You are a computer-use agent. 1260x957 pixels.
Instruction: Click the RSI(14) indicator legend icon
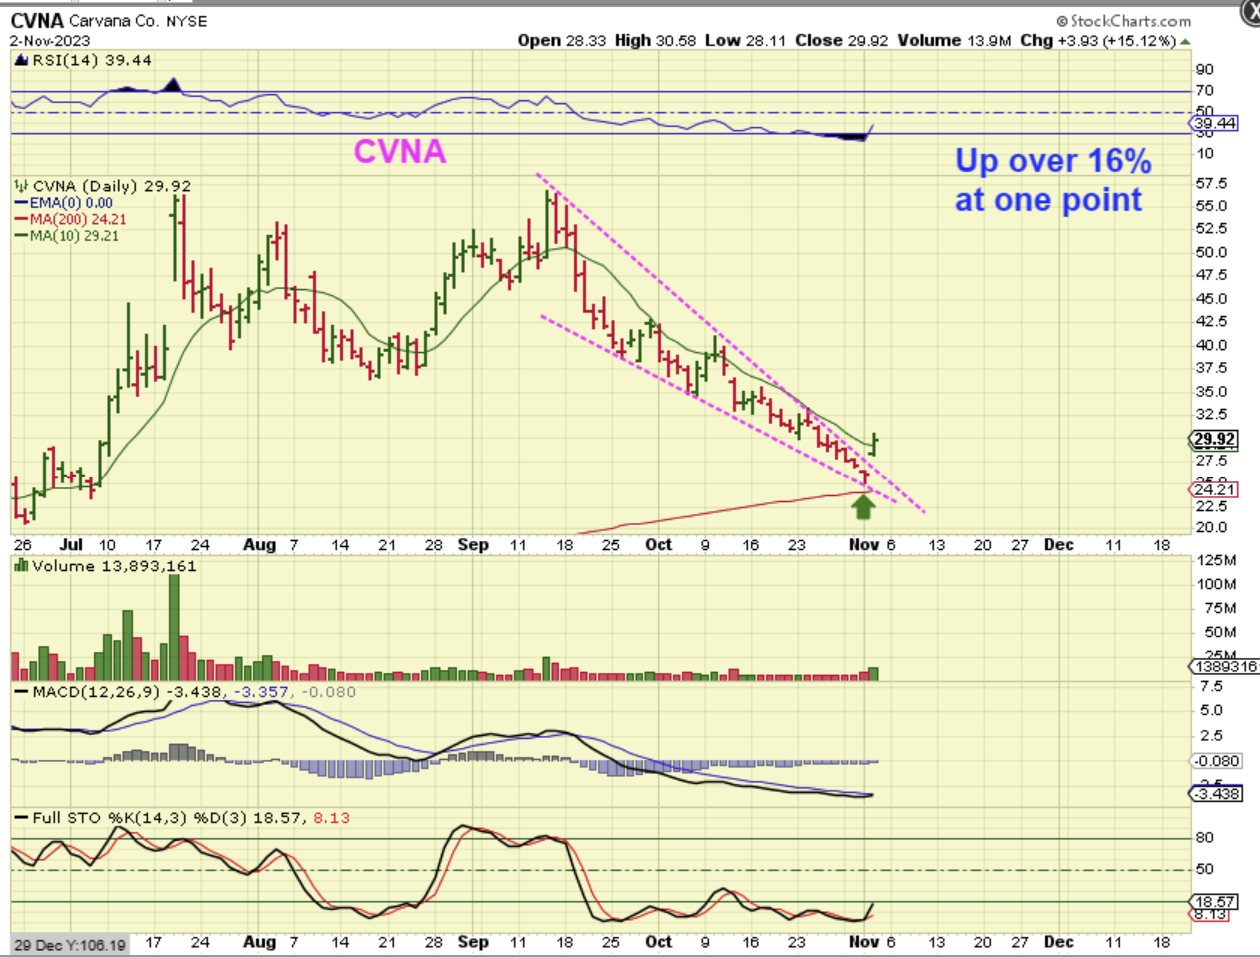(x=22, y=60)
